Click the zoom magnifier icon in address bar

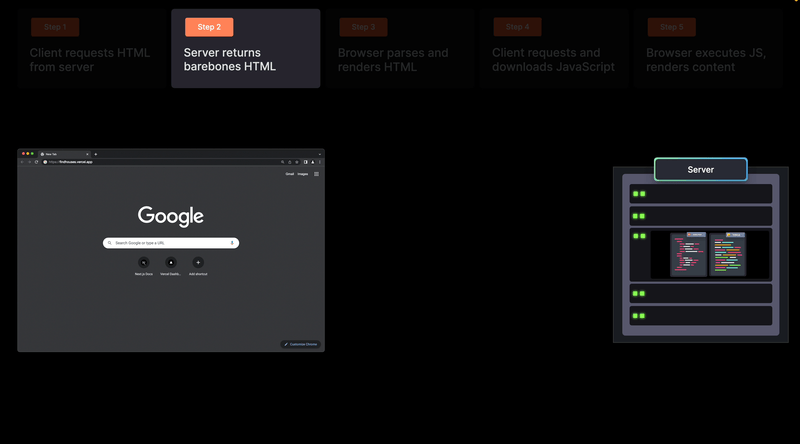coord(283,162)
